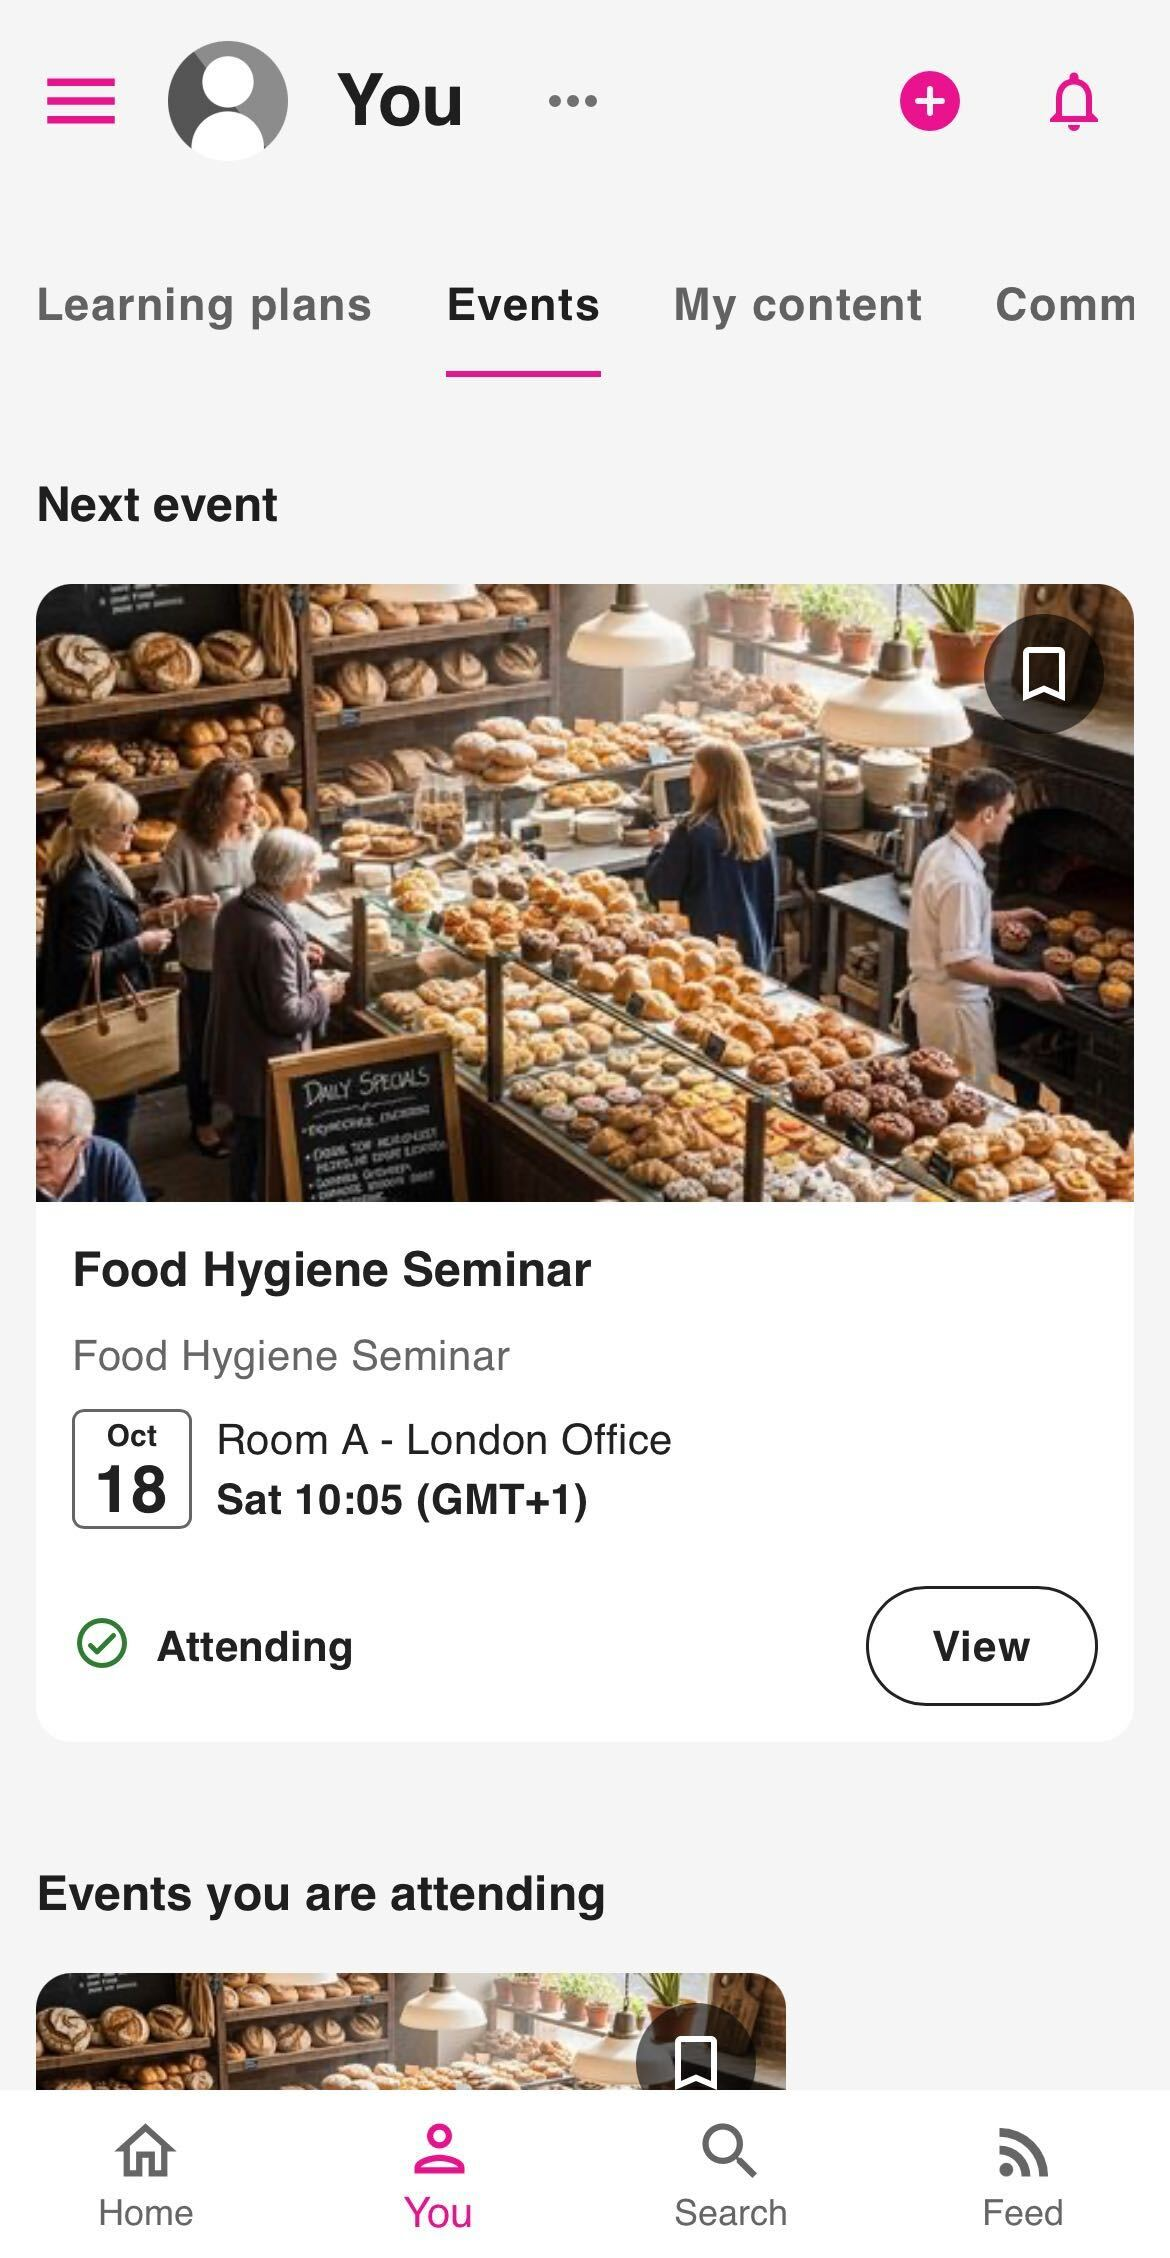
Task: Bookmark the Food Hygiene Seminar event
Action: [x=1043, y=674]
